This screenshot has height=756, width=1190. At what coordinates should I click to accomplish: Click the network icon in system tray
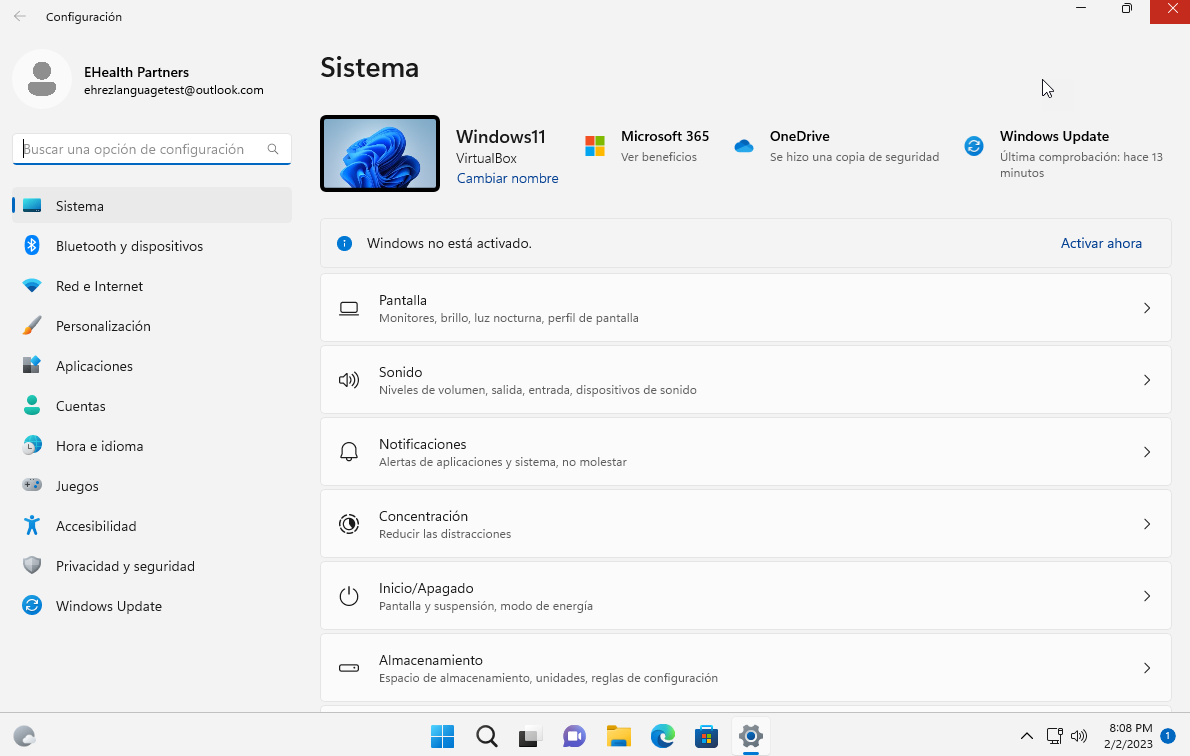click(x=1054, y=736)
